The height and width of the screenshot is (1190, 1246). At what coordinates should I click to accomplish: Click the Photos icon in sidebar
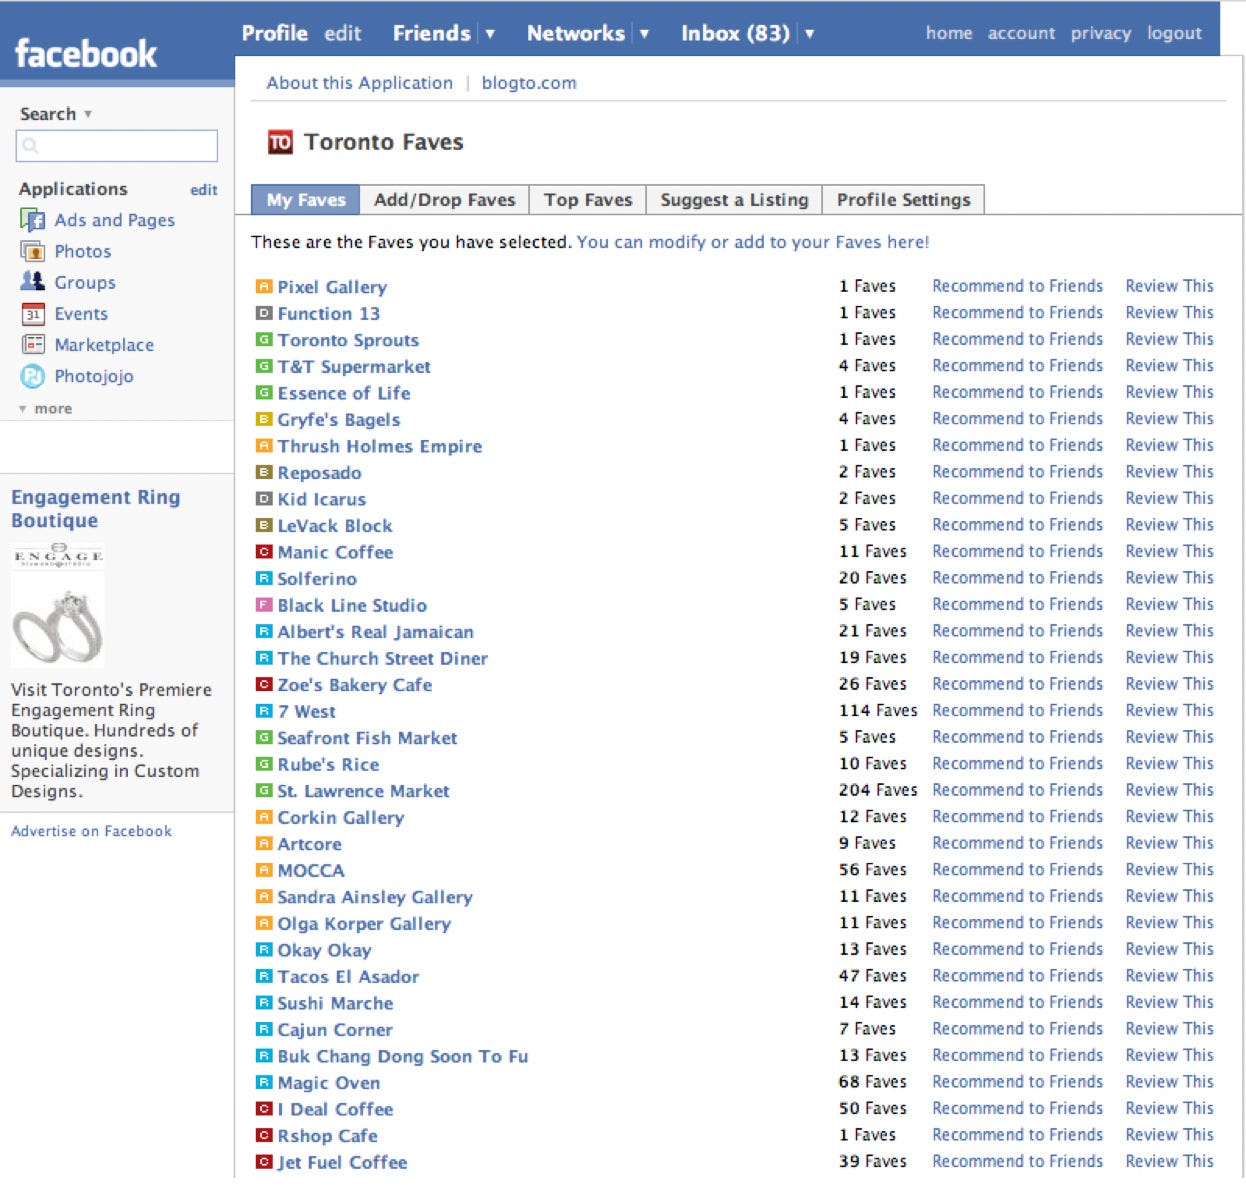click(33, 251)
